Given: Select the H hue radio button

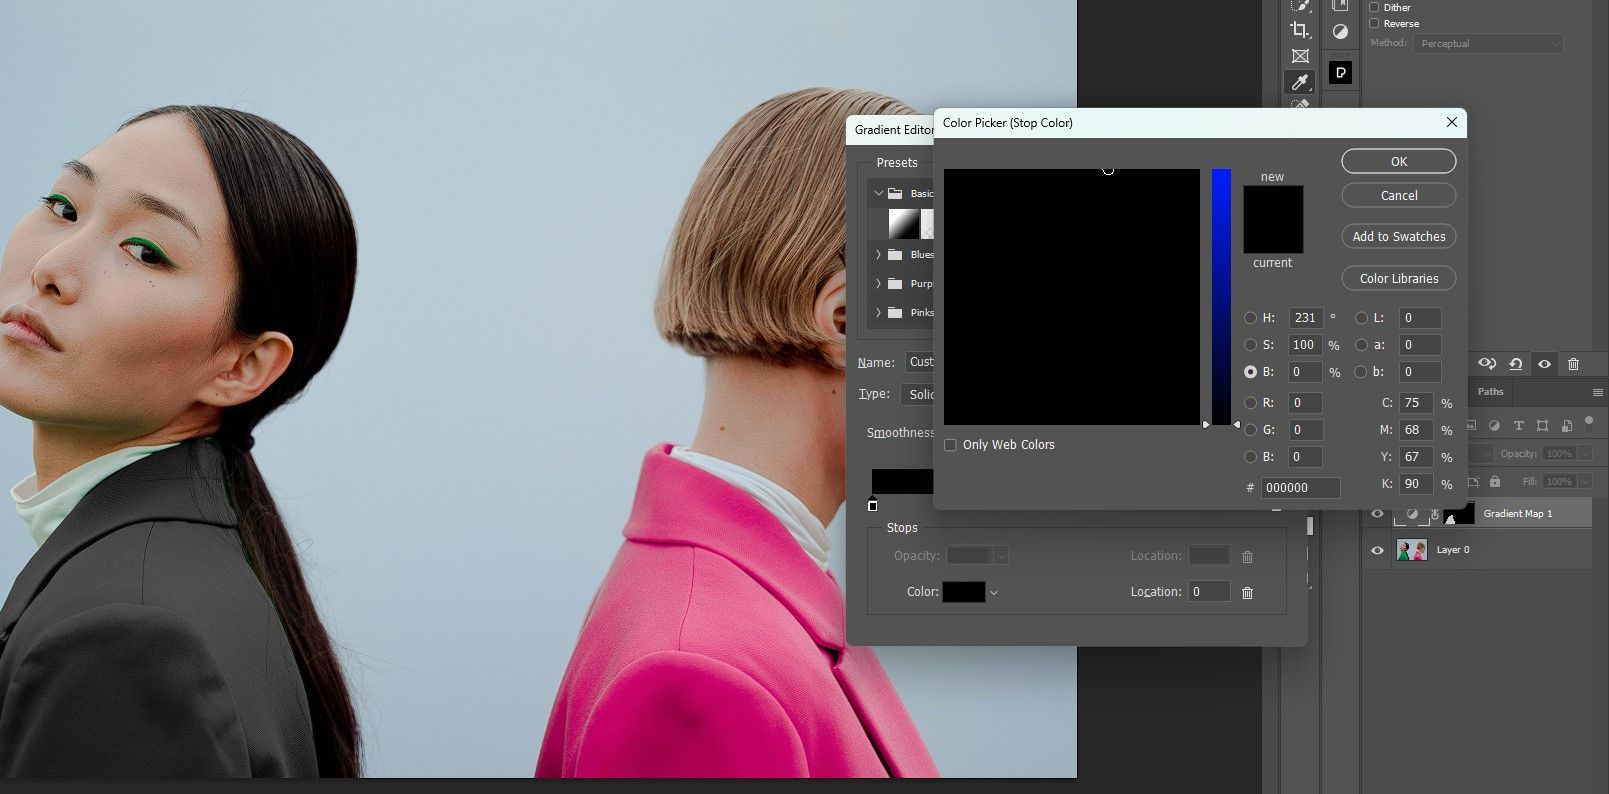Looking at the screenshot, I should tap(1250, 318).
